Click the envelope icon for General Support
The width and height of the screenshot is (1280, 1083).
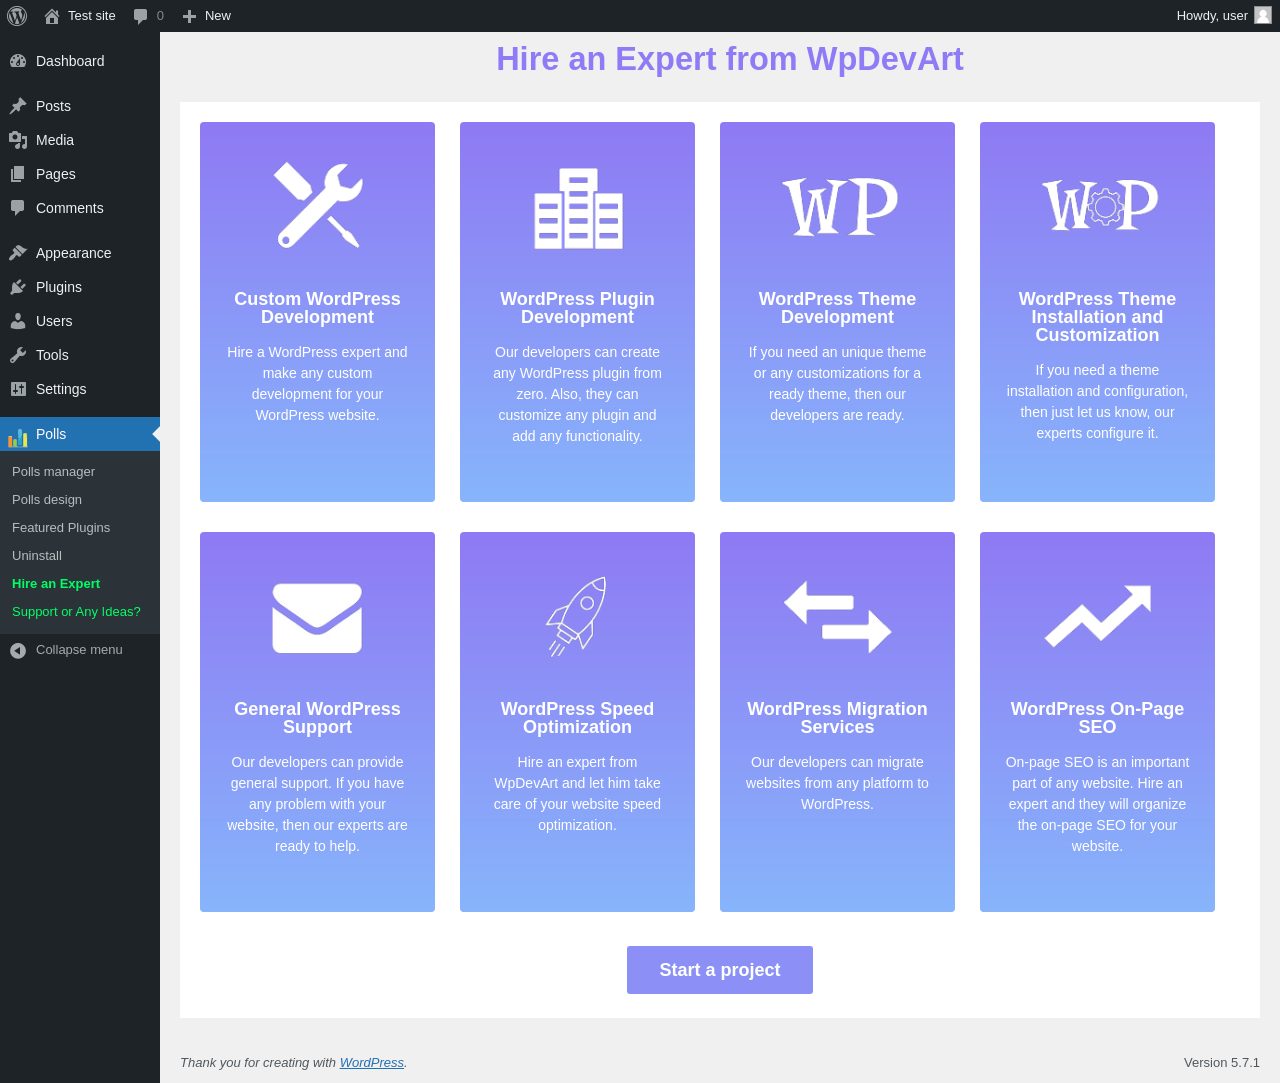pos(317,618)
